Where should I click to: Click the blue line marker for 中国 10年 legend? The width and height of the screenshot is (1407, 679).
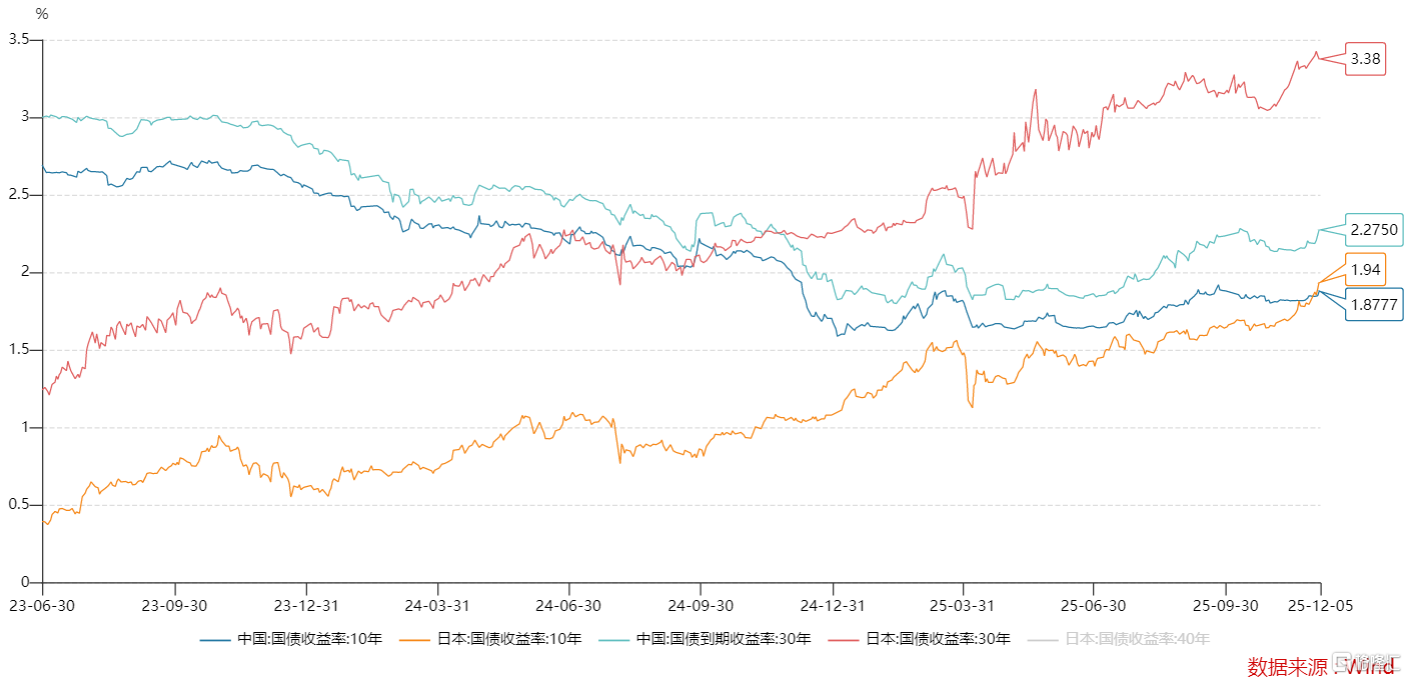point(216,638)
